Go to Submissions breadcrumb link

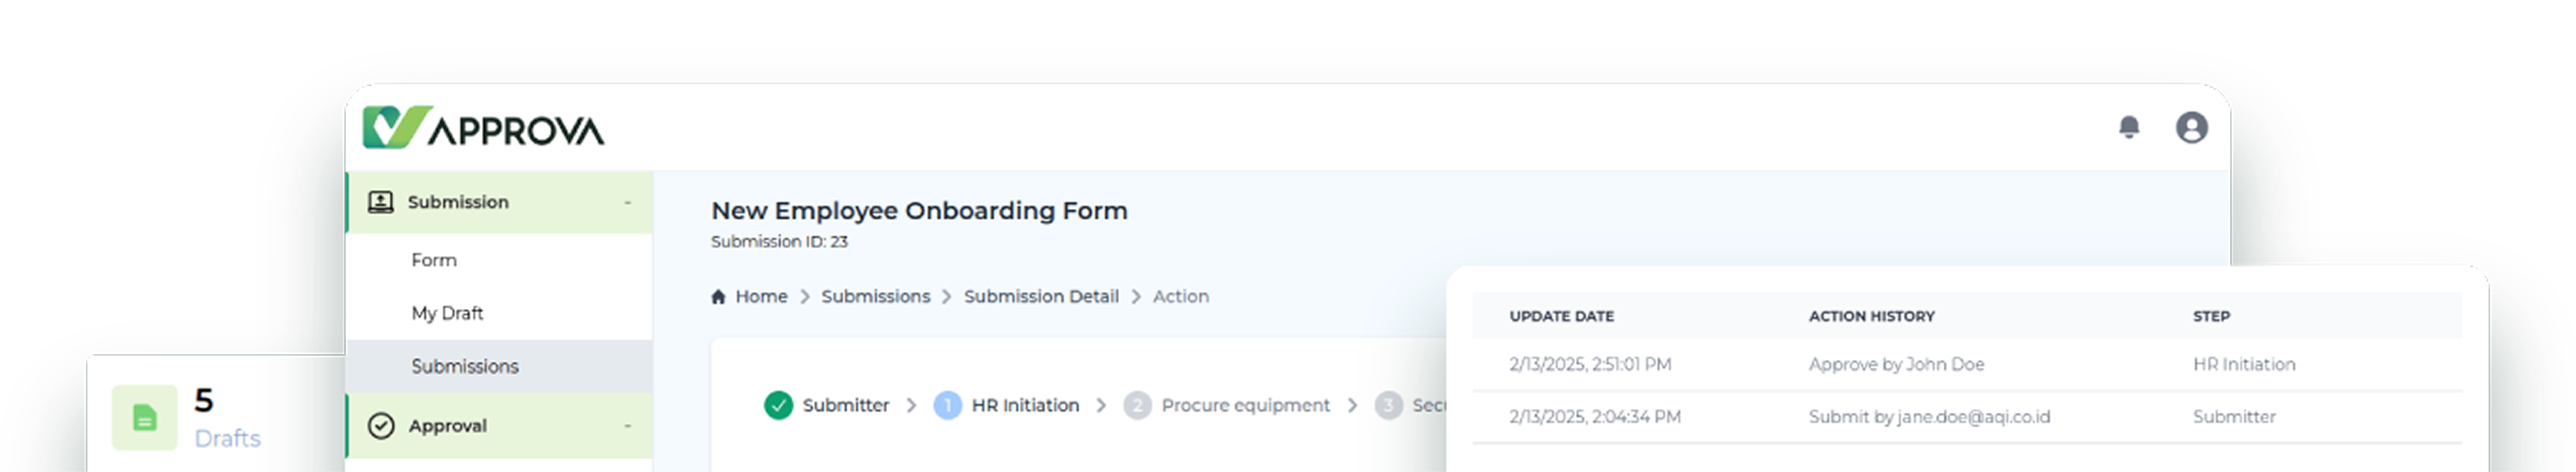[x=875, y=296]
